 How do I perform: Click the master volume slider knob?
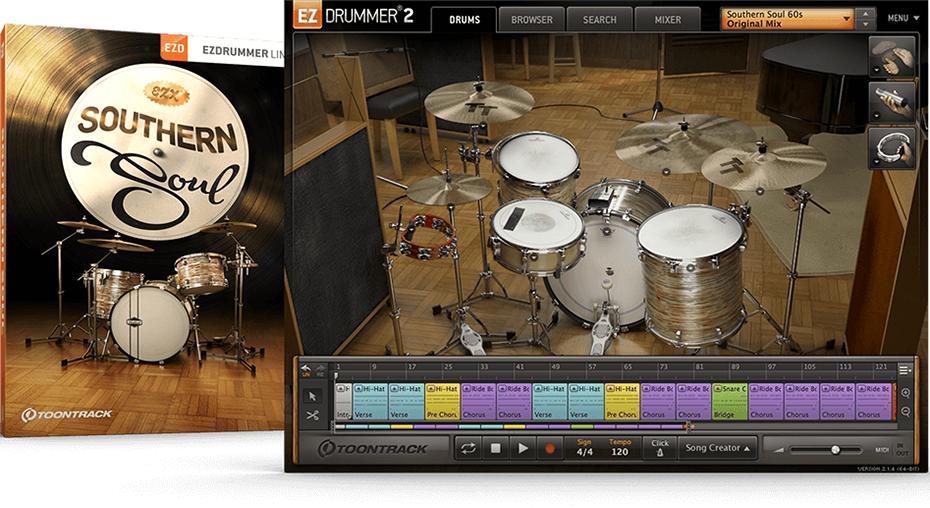coord(835,450)
